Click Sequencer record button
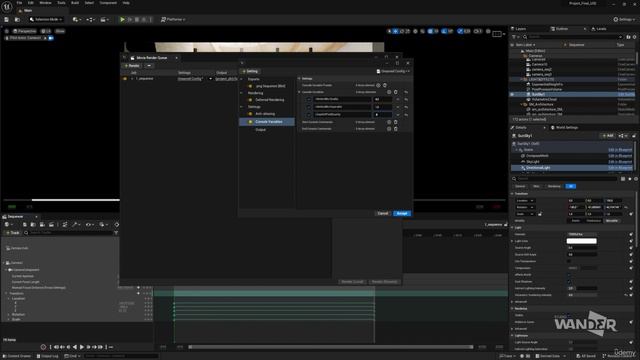The height and width of the screenshot is (360, 640). coord(43,347)
